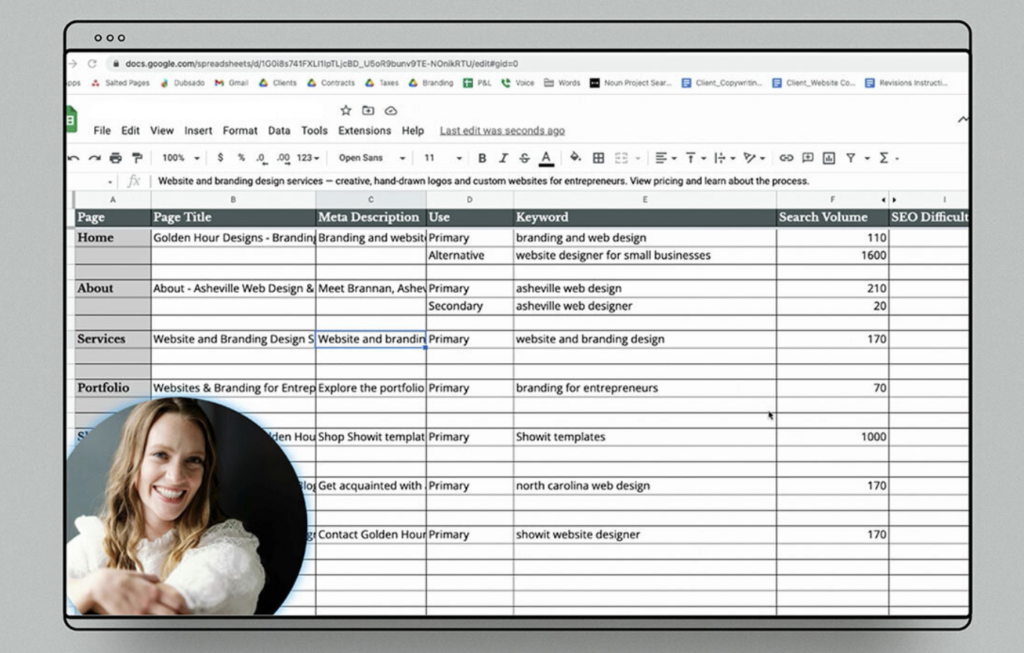Open the Help menu
Screen dimensions: 1024x653
point(413,131)
